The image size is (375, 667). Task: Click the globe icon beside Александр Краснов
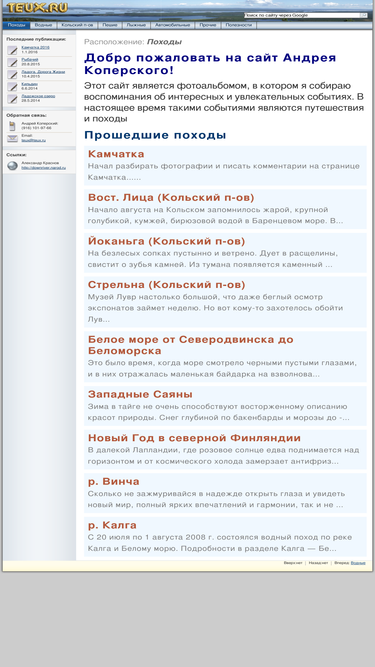pyautogui.click(x=12, y=165)
